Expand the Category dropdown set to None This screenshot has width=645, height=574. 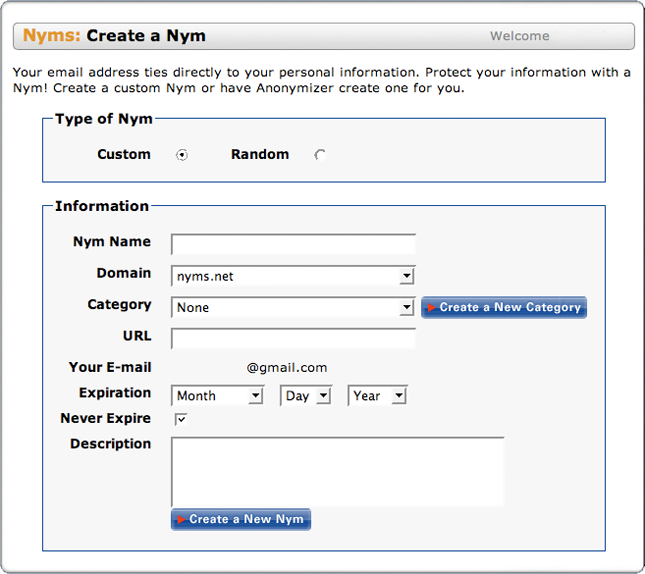point(293,307)
